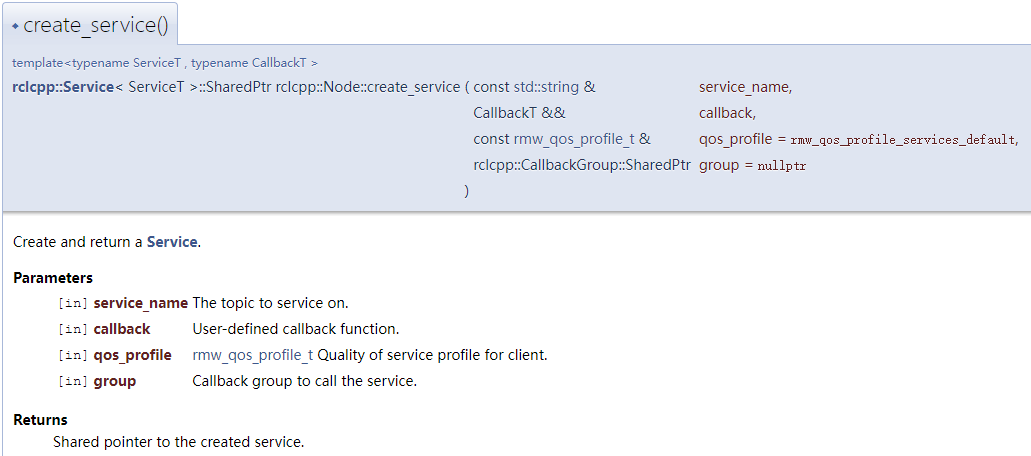The height and width of the screenshot is (456, 1031).
Task: Select the group entry in the Parameters list
Action: click(x=114, y=381)
